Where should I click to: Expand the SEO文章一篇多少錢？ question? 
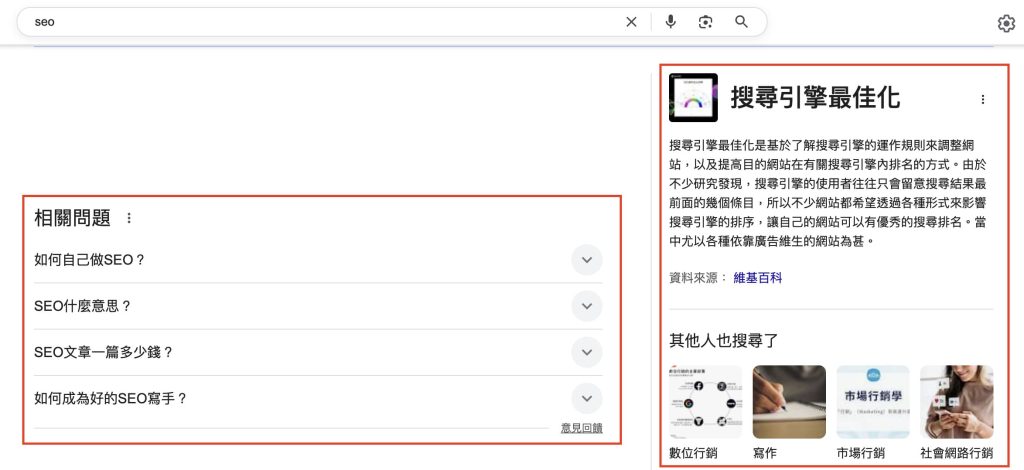click(x=587, y=352)
